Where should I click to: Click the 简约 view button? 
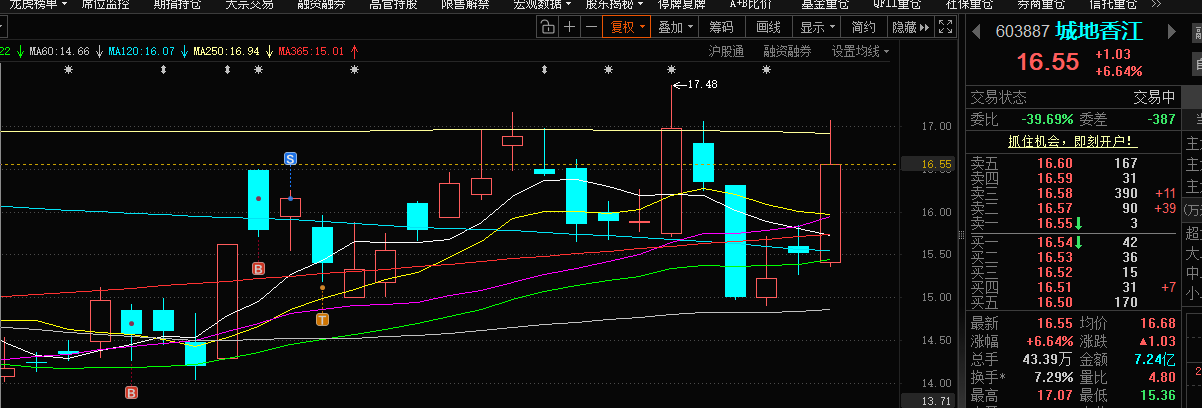click(863, 27)
